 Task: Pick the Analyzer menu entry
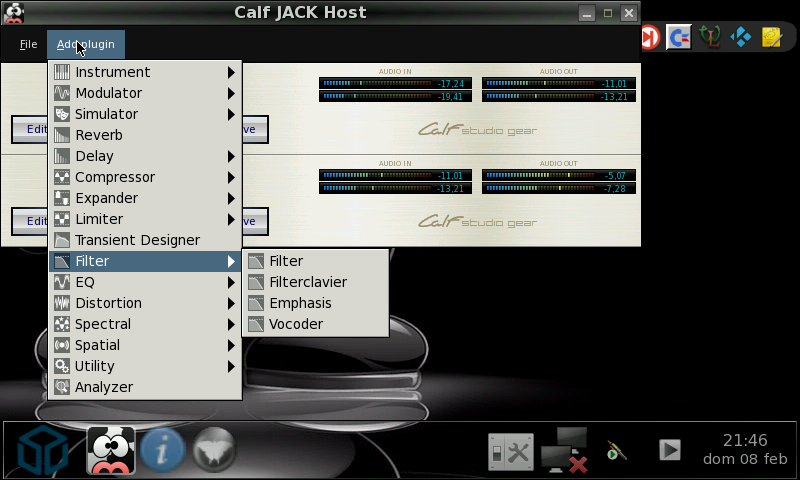click(x=145, y=387)
